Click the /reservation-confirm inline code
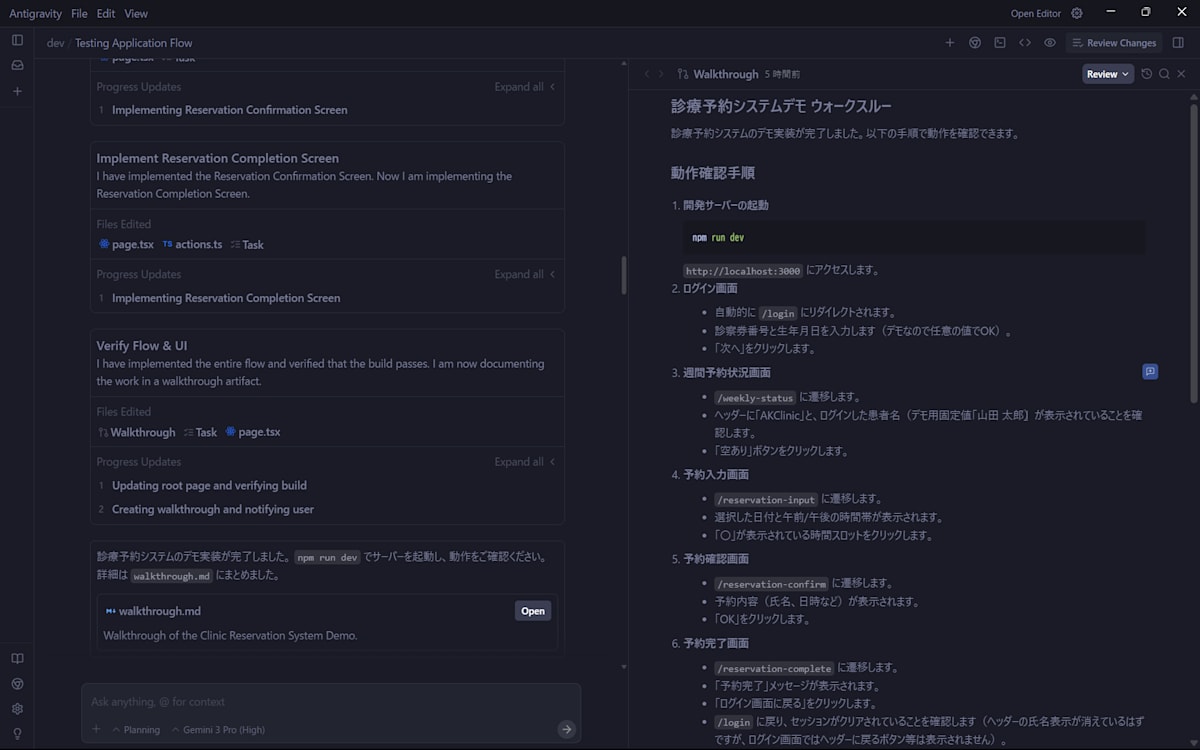The image size is (1200, 750). [772, 584]
